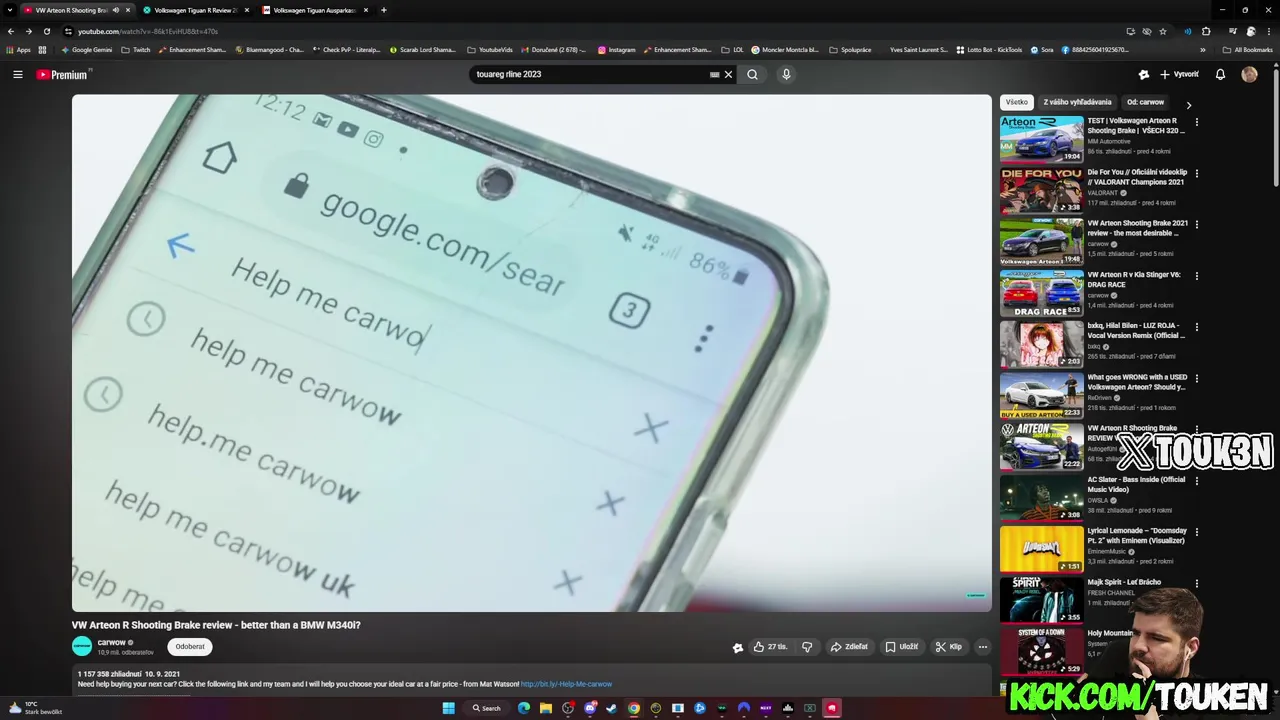Share the video via Zdieľať

coord(849,647)
